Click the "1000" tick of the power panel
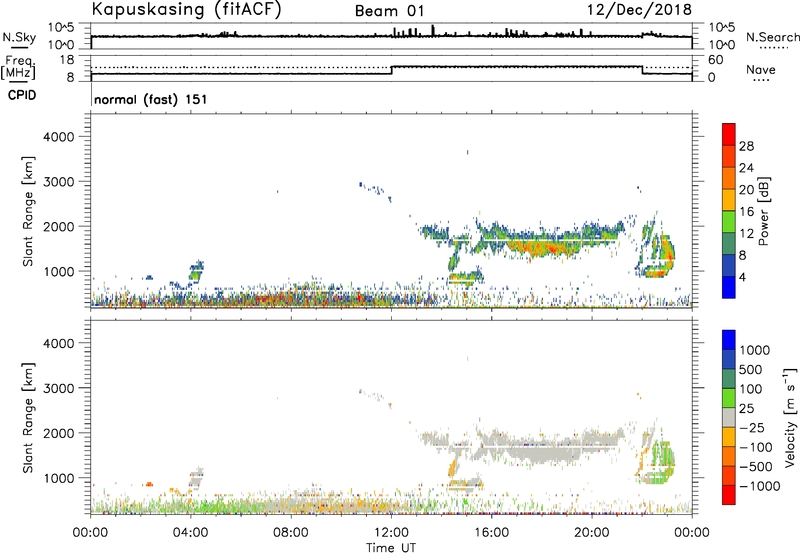 [58, 271]
